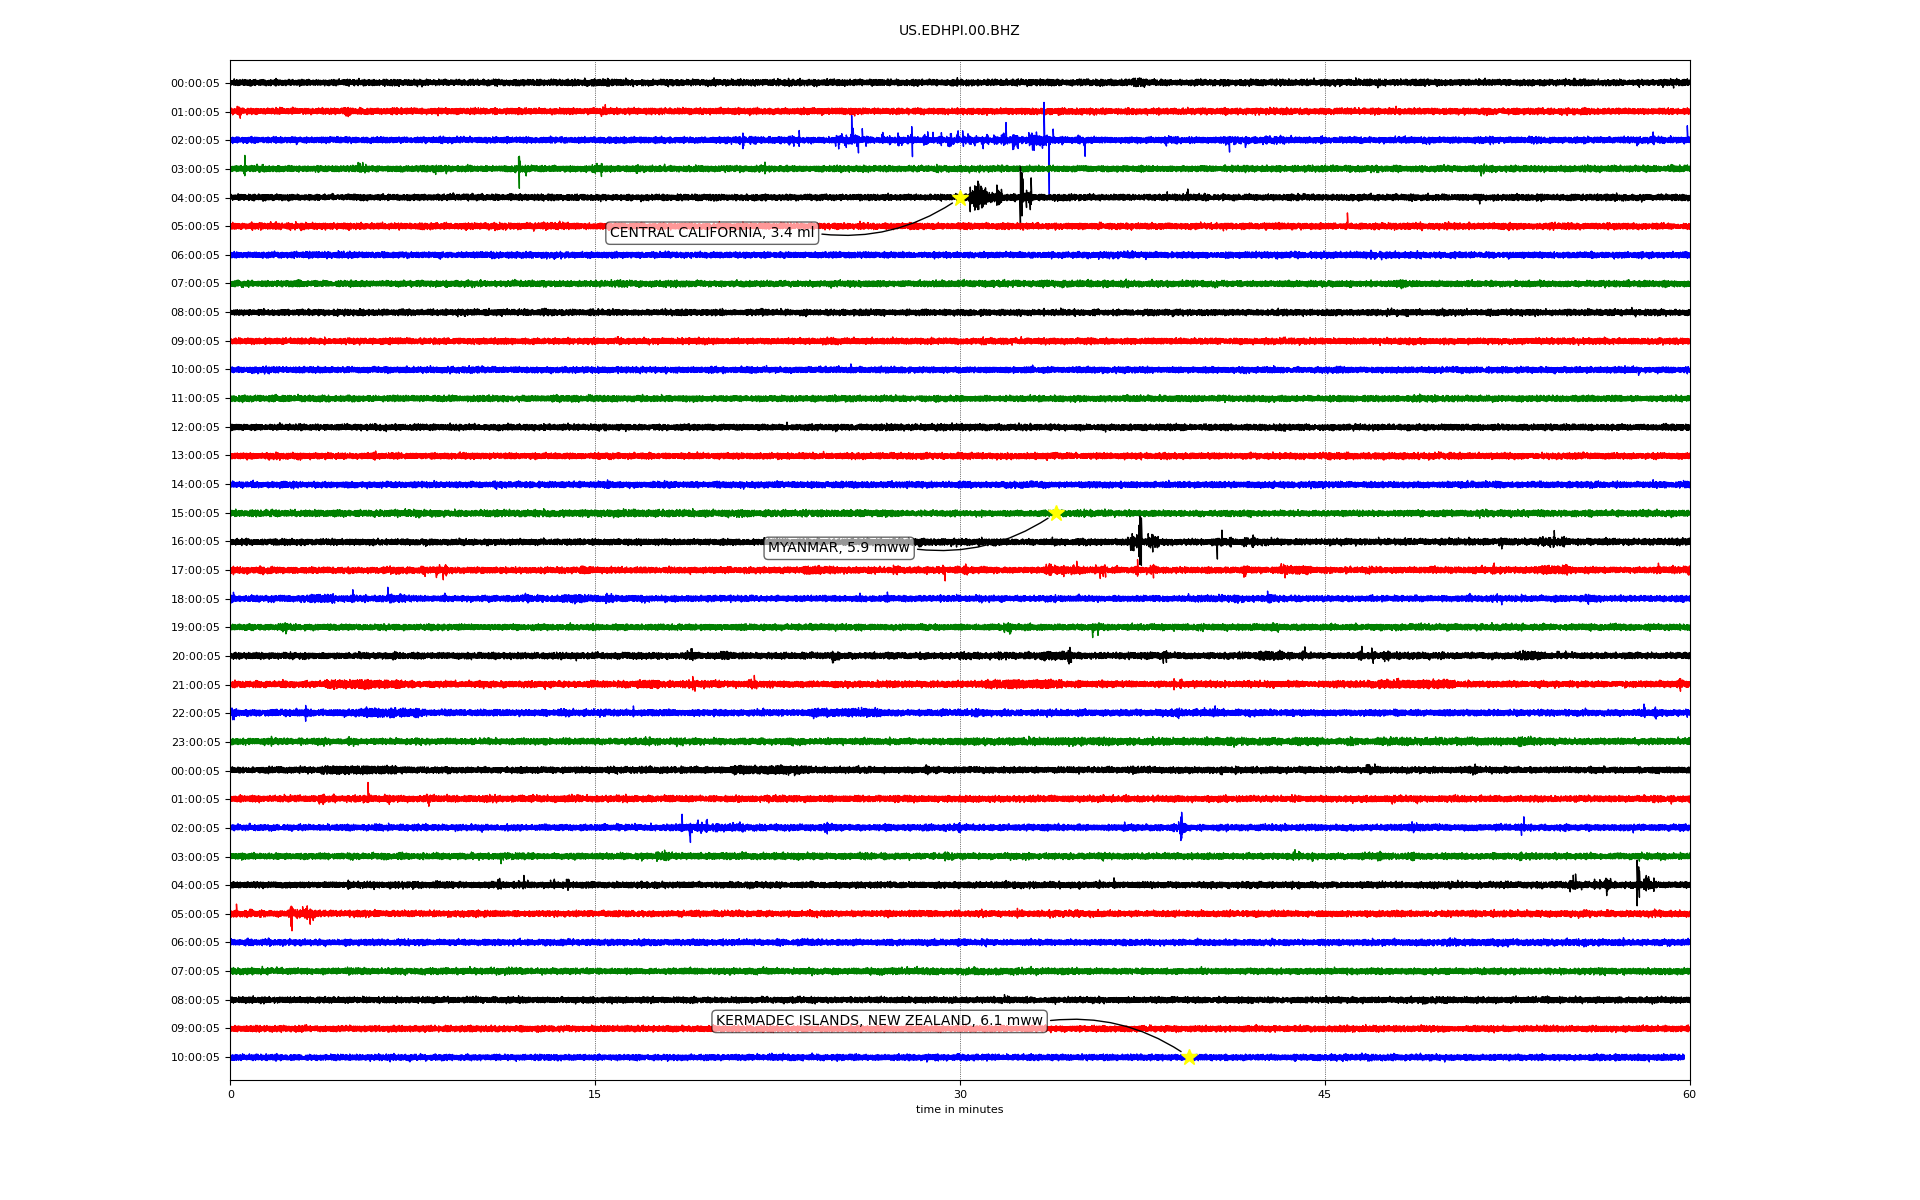This screenshot has height=1200, width=1920.
Task: Click the 10:00:05 last row label
Action: coord(195,1058)
